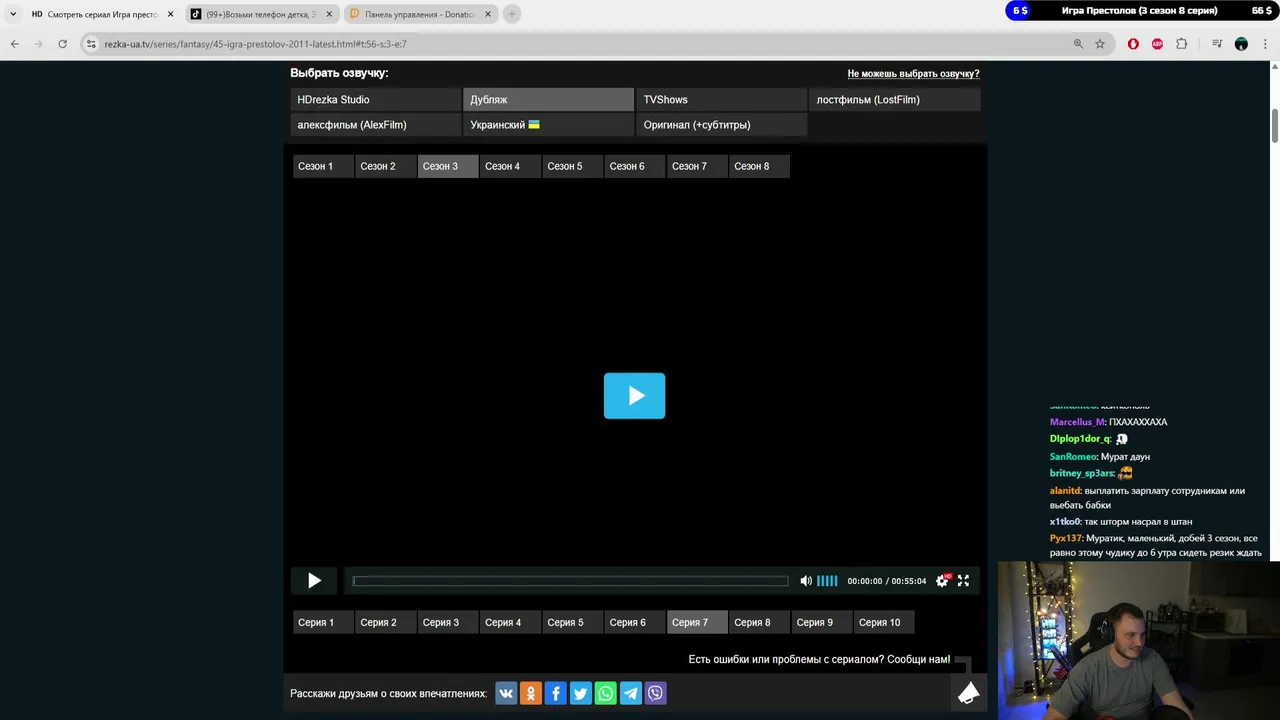The image size is (1280, 720).
Task: Bookmark this page with the star
Action: (x=1100, y=44)
